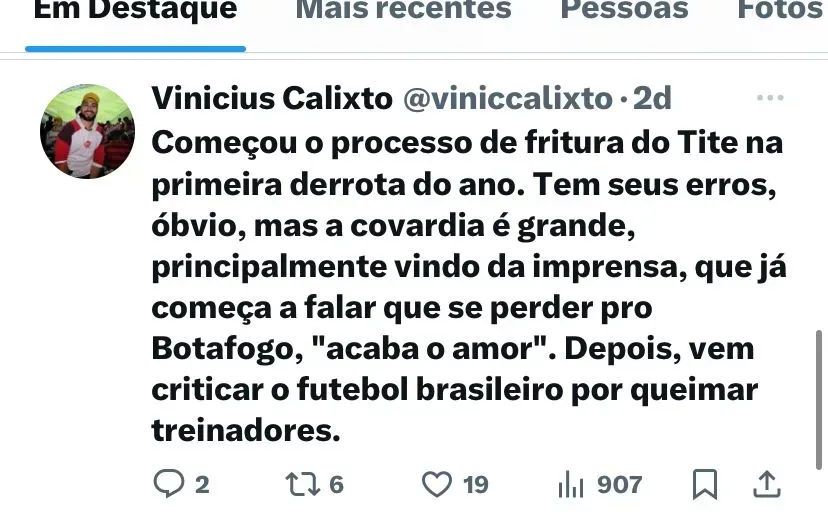Bookmark the tweet with the bookmark icon
This screenshot has width=828, height=523.
point(705,484)
